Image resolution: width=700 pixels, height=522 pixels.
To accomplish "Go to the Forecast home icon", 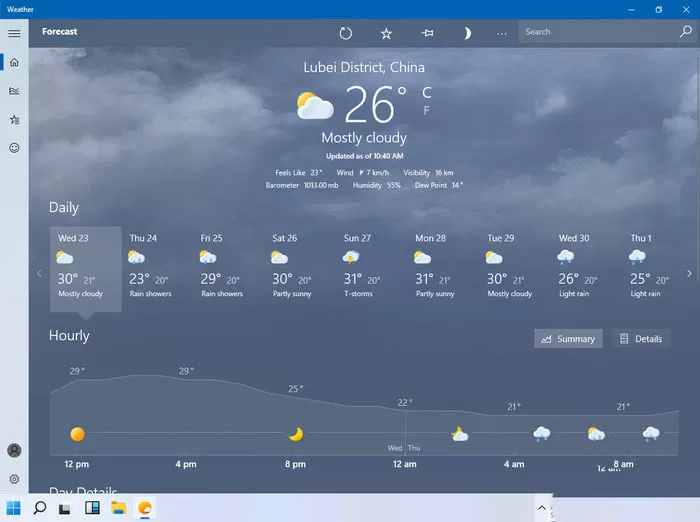I will [14, 62].
